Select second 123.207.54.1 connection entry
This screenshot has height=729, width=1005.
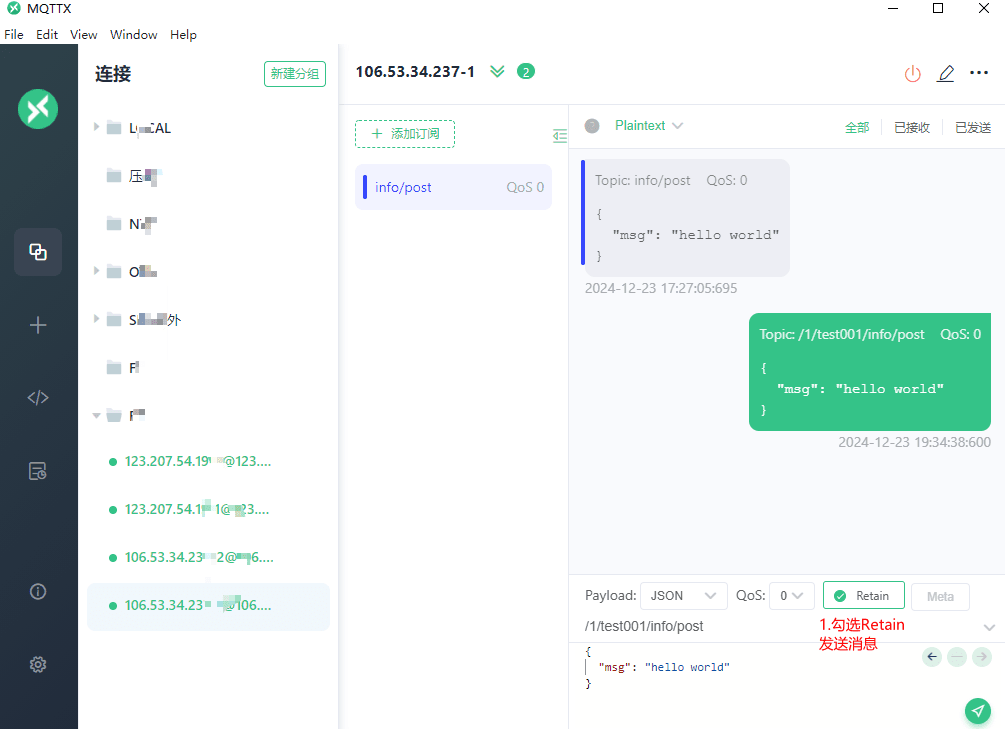pyautogui.click(x=208, y=510)
